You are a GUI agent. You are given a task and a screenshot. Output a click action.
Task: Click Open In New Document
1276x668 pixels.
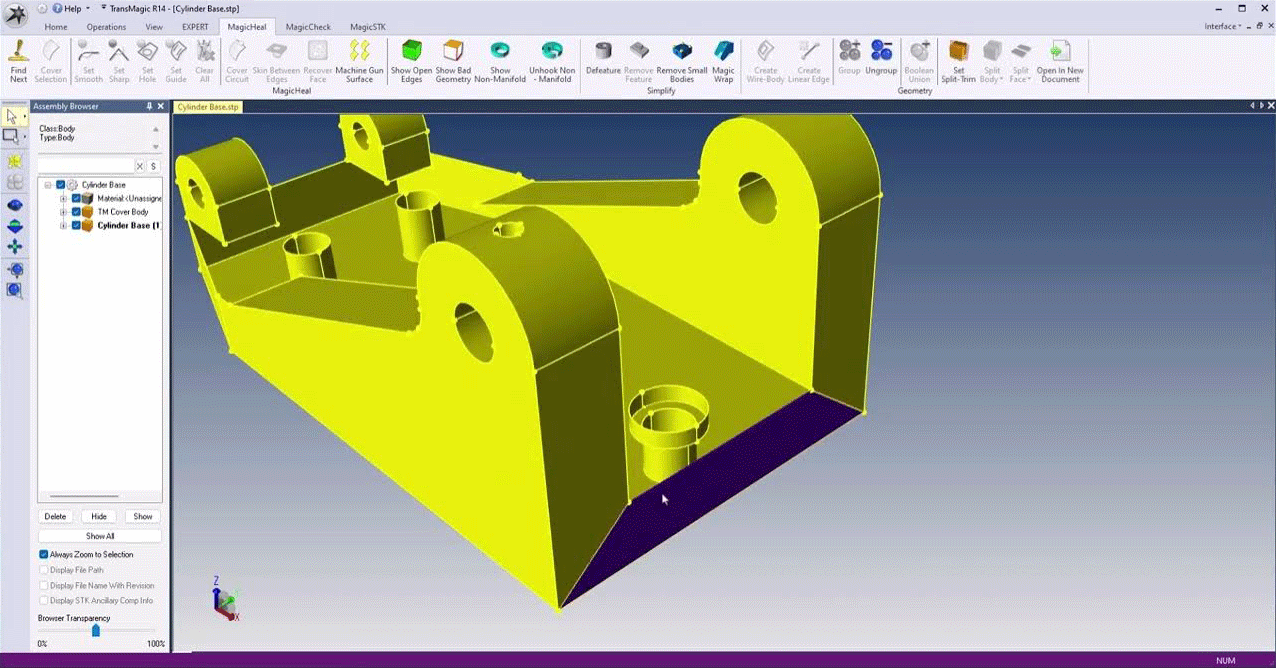(x=1060, y=60)
